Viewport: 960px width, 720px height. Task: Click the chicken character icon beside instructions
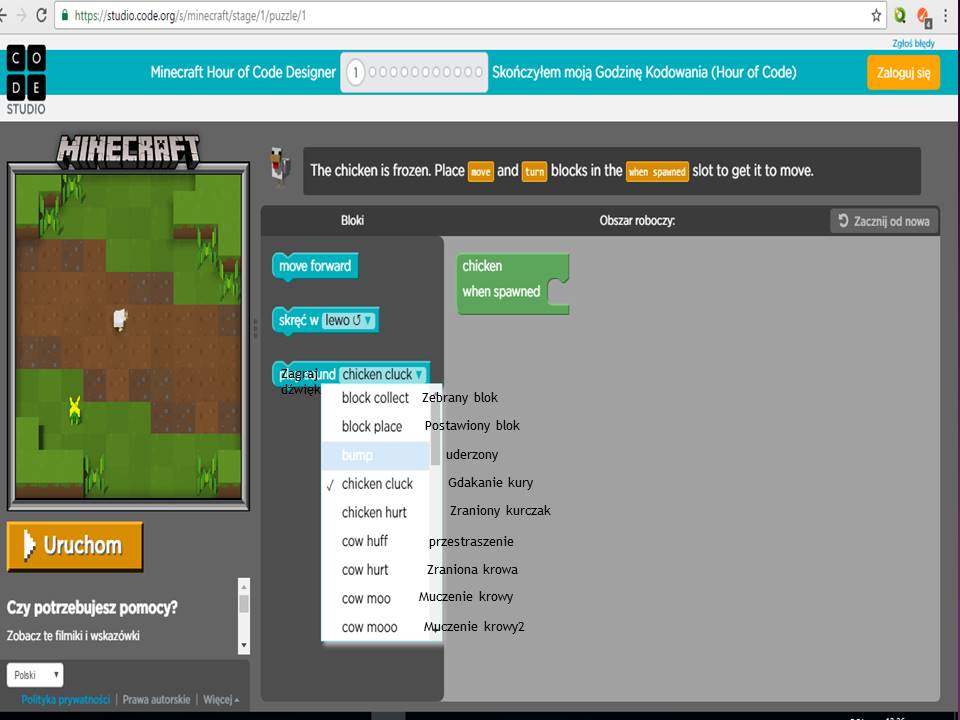click(281, 167)
